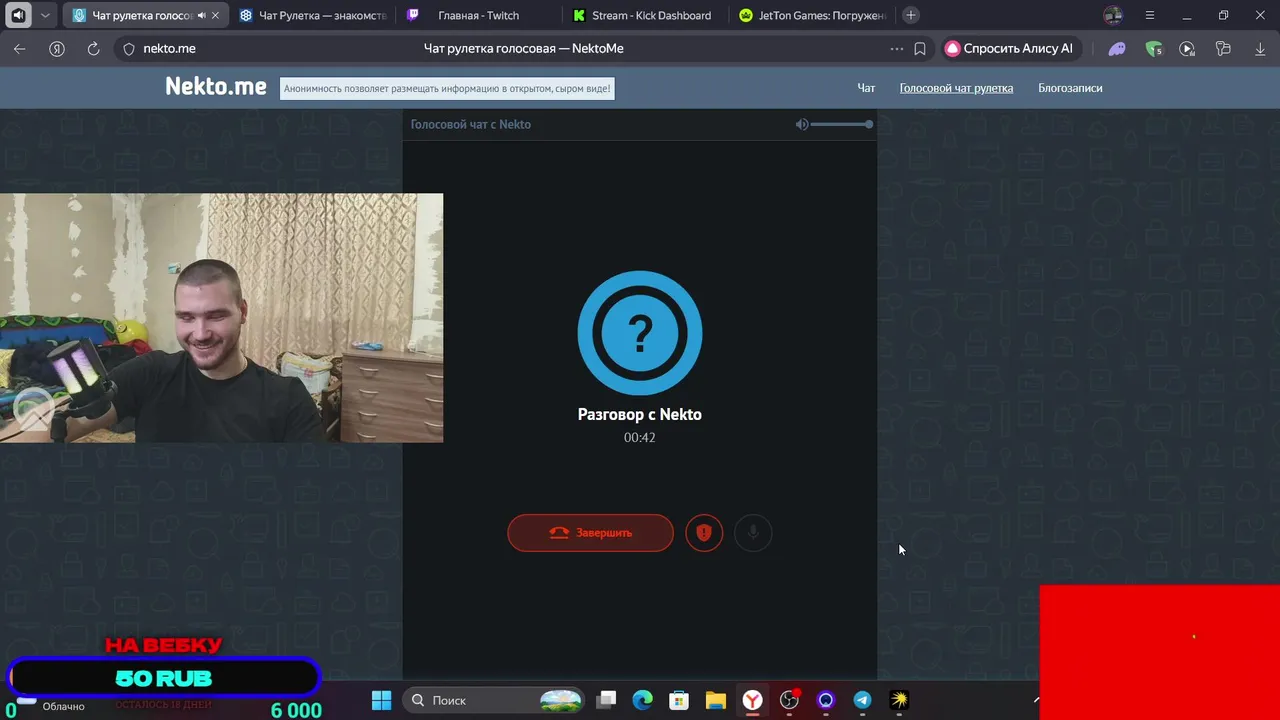Click the Разговор с Nekto heading
The height and width of the screenshot is (720, 1280).
(x=640, y=414)
